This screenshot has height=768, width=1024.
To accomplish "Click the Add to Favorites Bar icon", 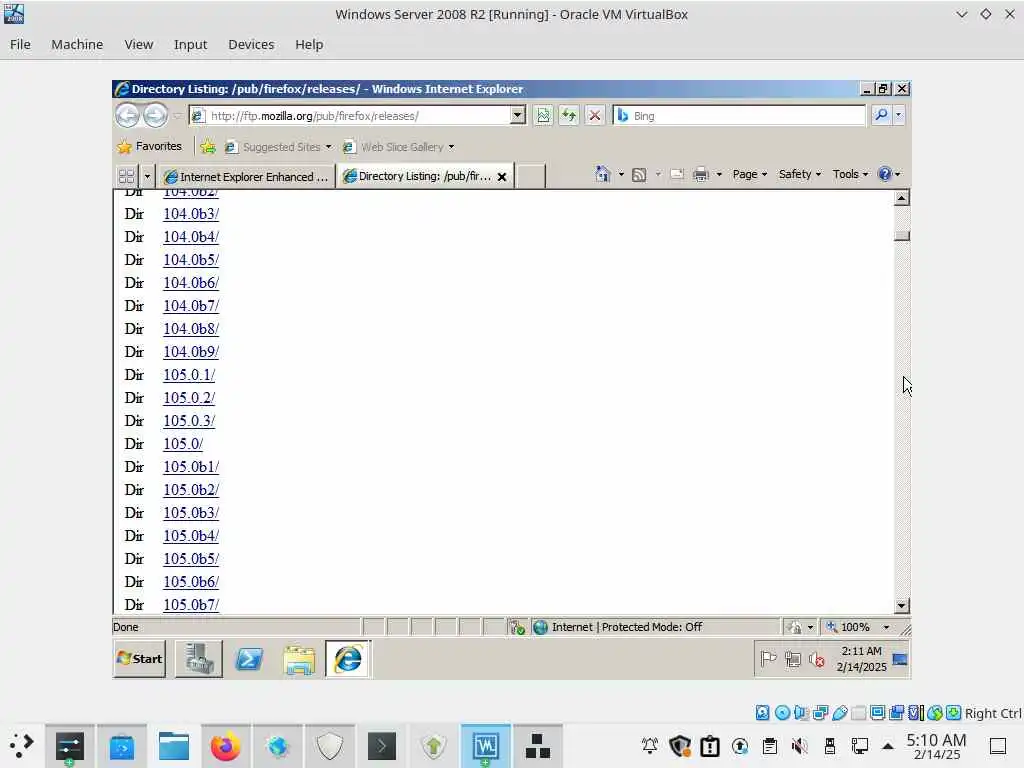I will [x=208, y=147].
